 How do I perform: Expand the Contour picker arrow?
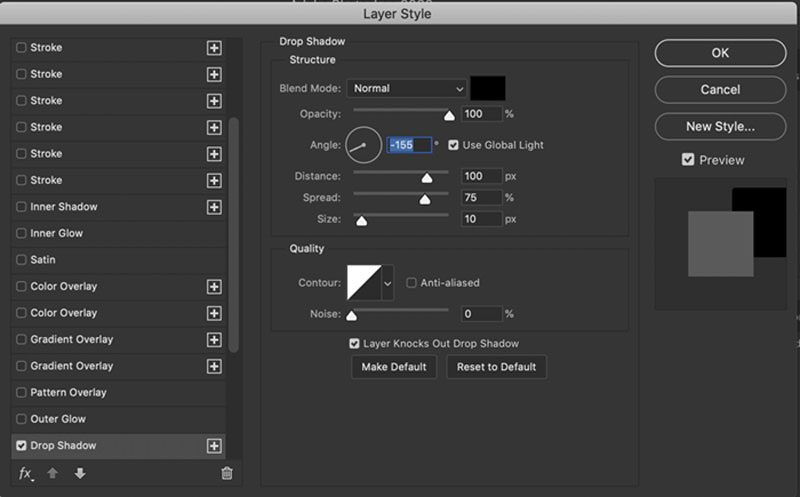pos(387,283)
